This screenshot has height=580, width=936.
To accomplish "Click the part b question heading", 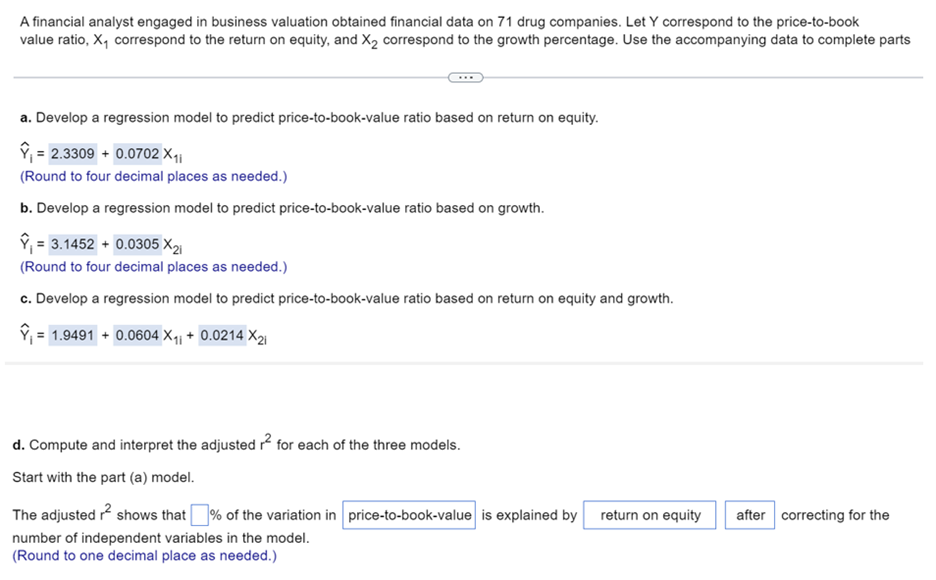I will 280,208.
